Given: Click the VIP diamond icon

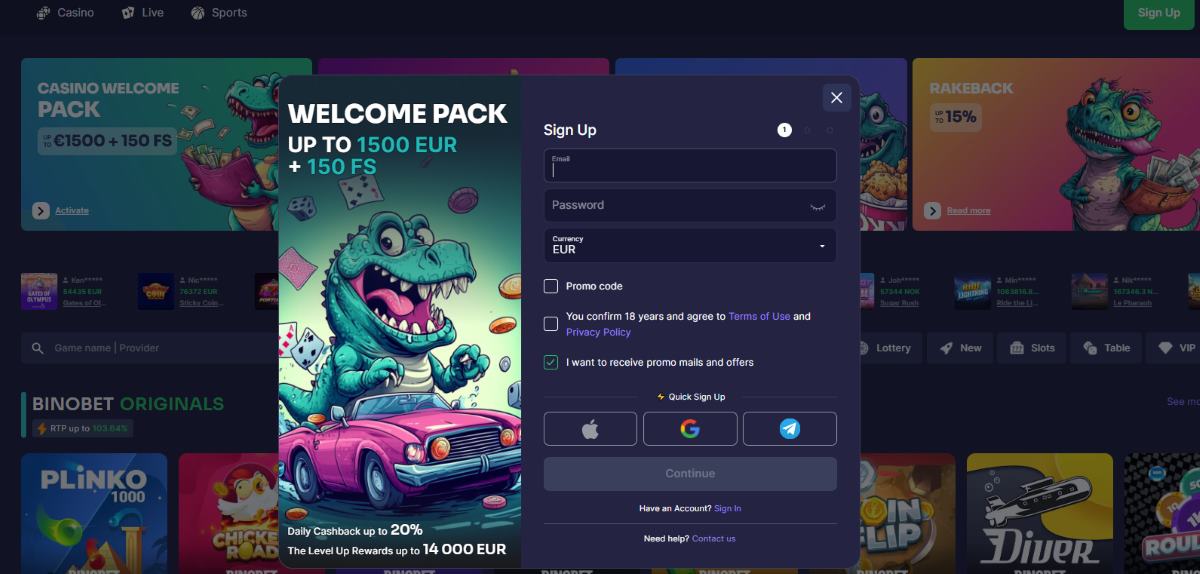Looking at the screenshot, I should tap(1165, 348).
